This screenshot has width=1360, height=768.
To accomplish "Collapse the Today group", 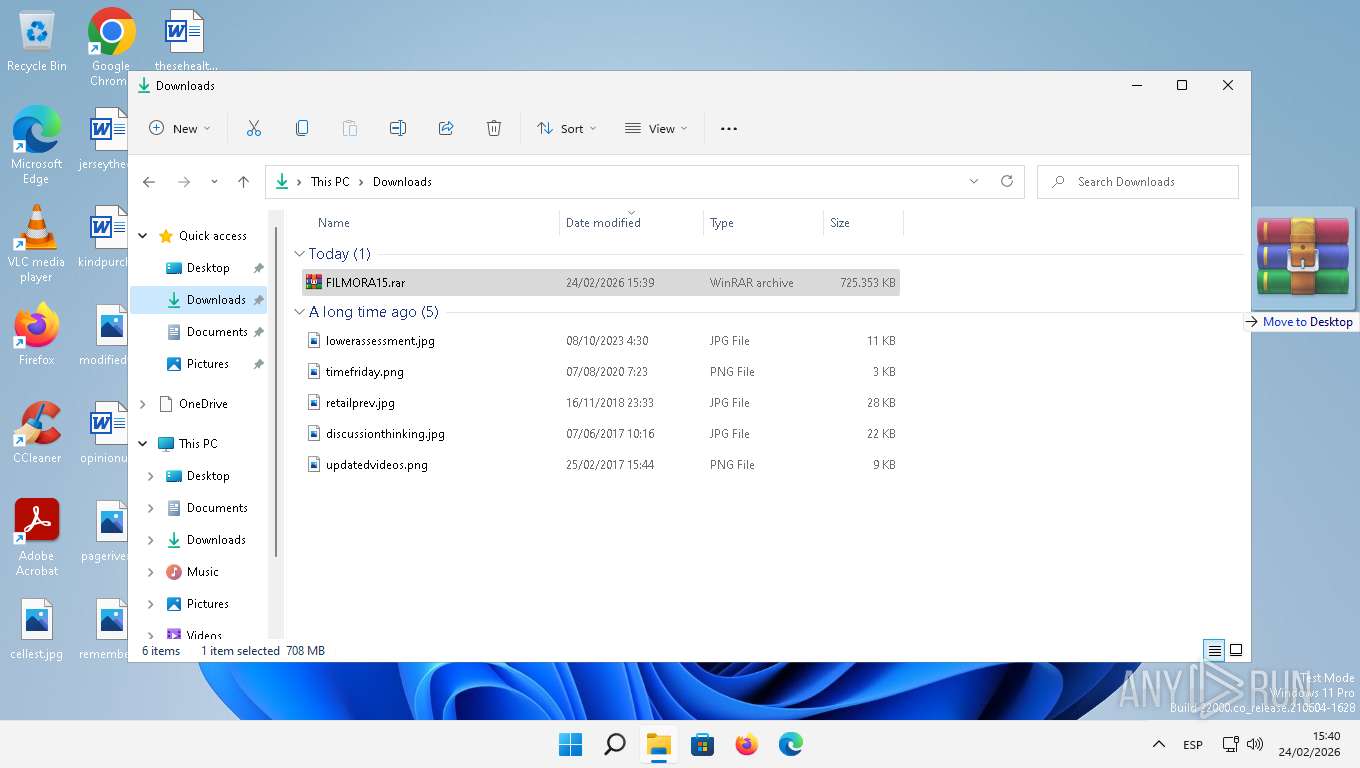I will 299,254.
